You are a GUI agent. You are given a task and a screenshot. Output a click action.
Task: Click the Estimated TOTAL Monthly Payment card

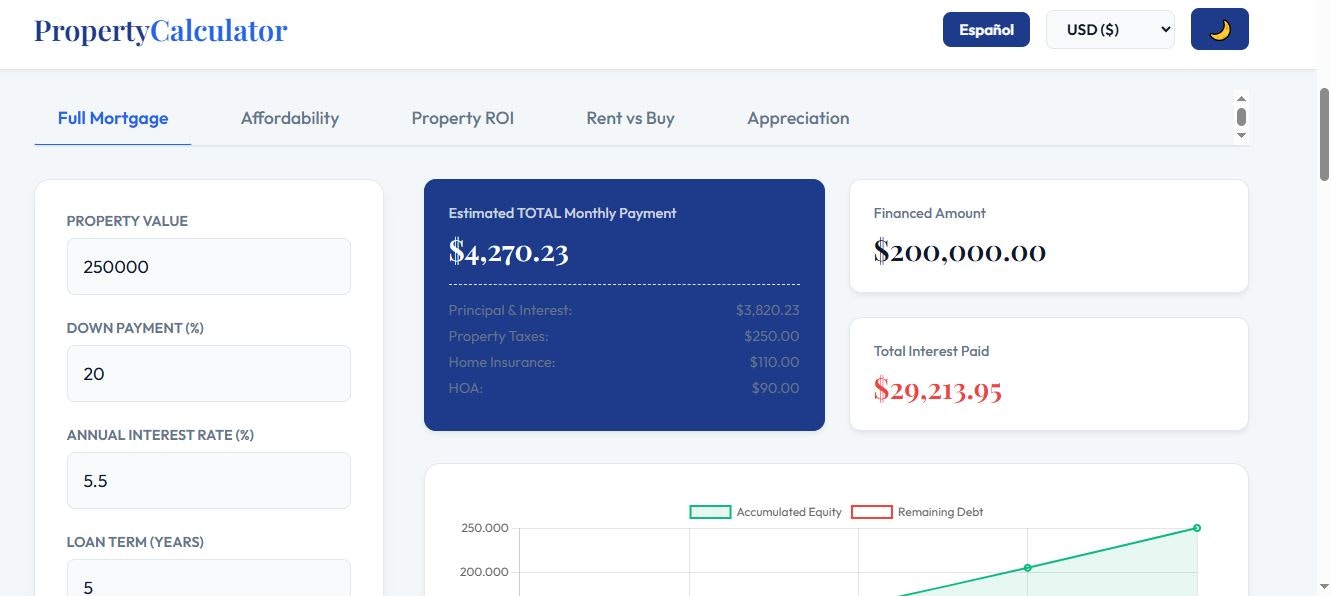pos(624,305)
